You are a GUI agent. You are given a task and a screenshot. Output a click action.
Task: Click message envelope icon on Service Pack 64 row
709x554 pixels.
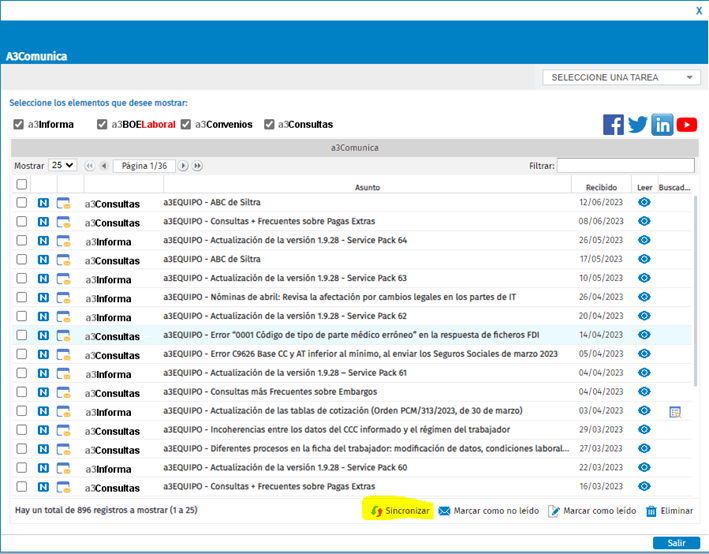point(63,241)
